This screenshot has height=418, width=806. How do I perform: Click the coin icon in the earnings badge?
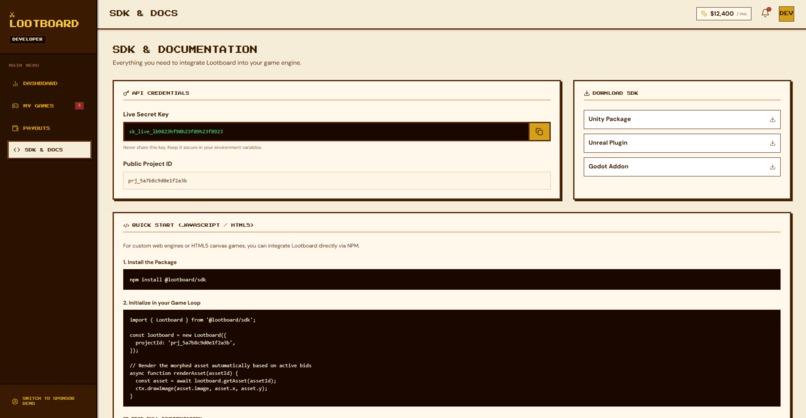704,14
